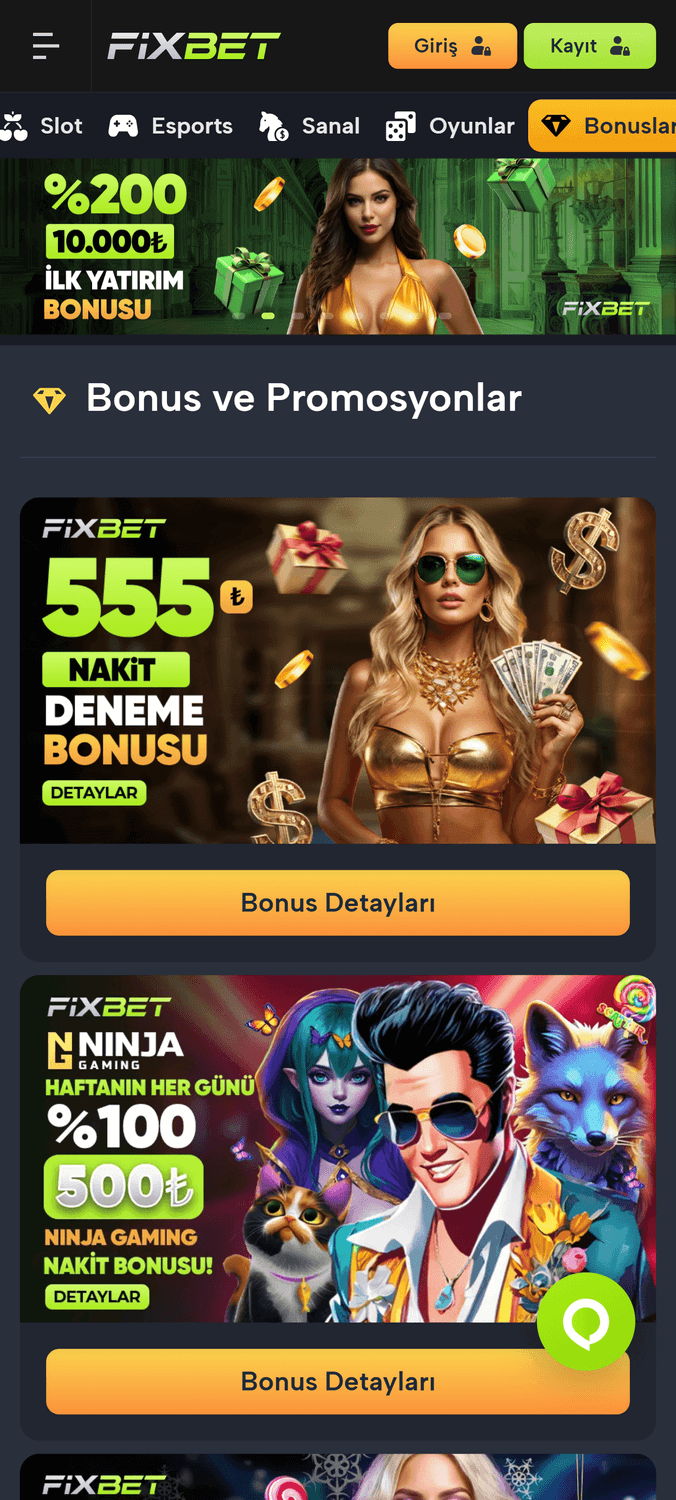Click the Kayıt register button
676x1500 pixels.
point(590,46)
